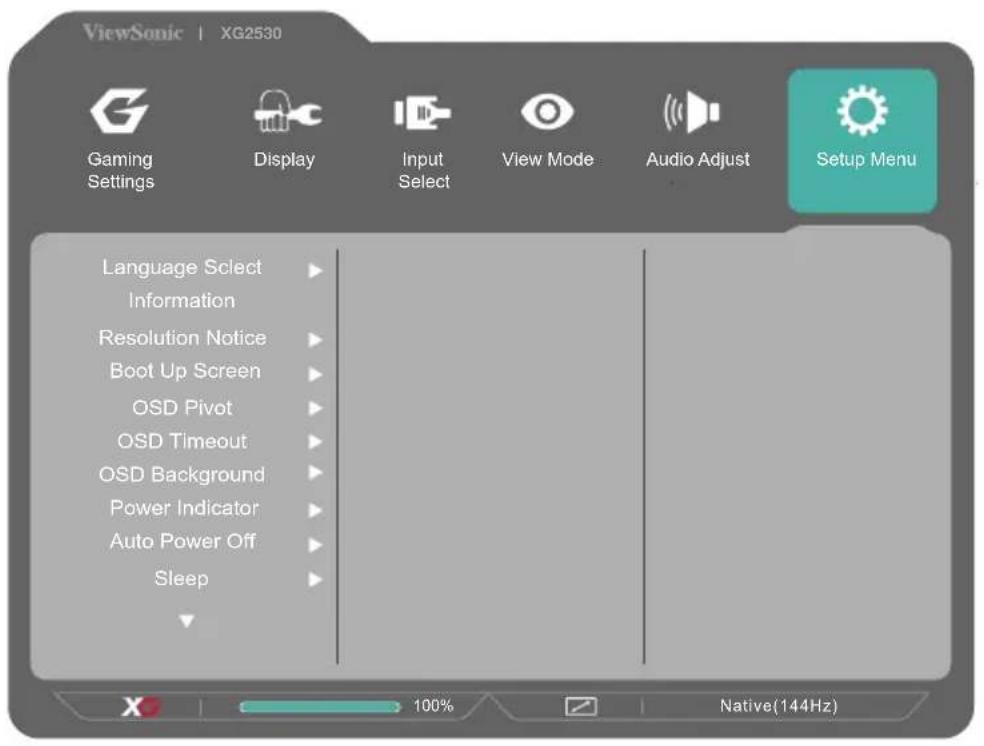The height and width of the screenshot is (746, 984).
Task: Switch to View Mode tab label
Action: pyautogui.click(x=548, y=159)
